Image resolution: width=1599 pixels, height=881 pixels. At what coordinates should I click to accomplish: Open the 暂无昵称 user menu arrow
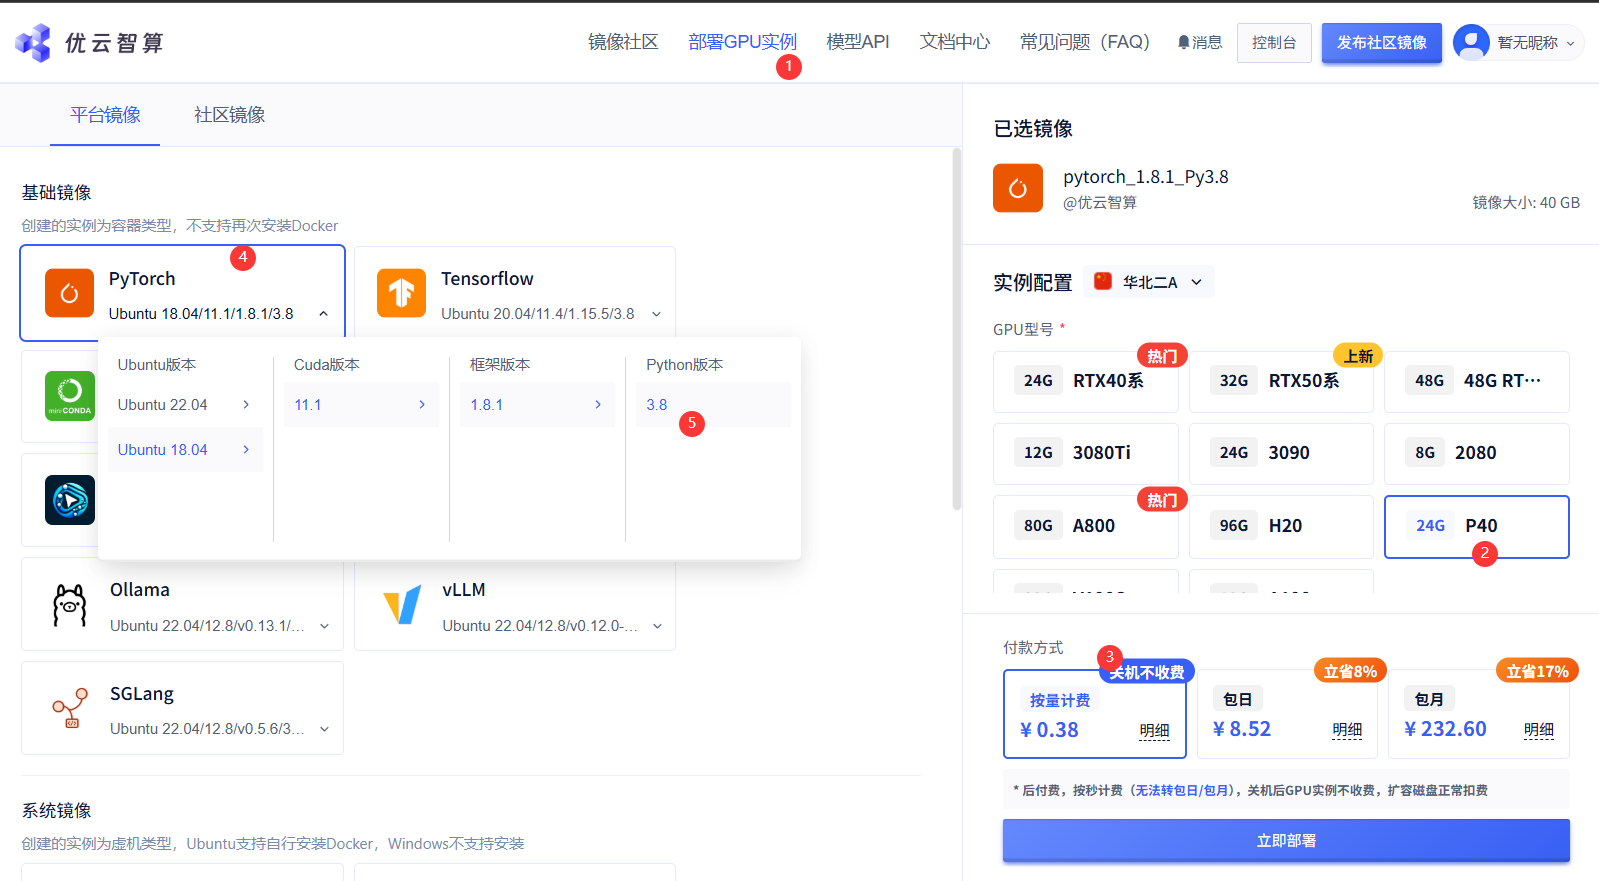1570,43
